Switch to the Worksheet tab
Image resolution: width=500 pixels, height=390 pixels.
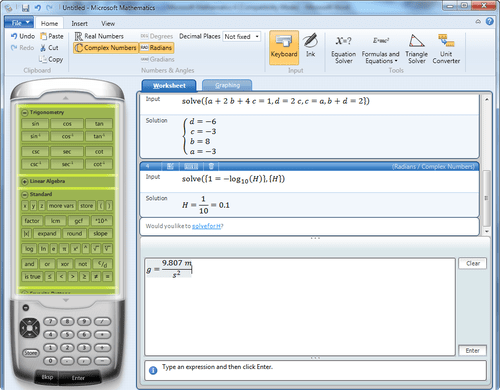pyautogui.click(x=169, y=86)
